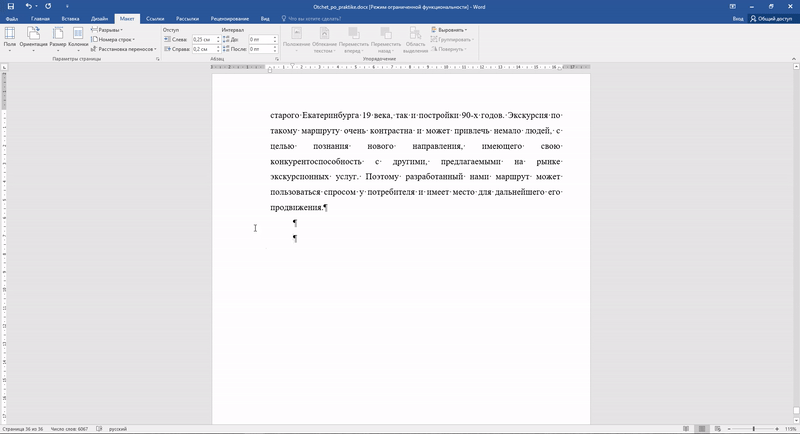Redo the last action
The height and width of the screenshot is (434, 800).
click(48, 6)
